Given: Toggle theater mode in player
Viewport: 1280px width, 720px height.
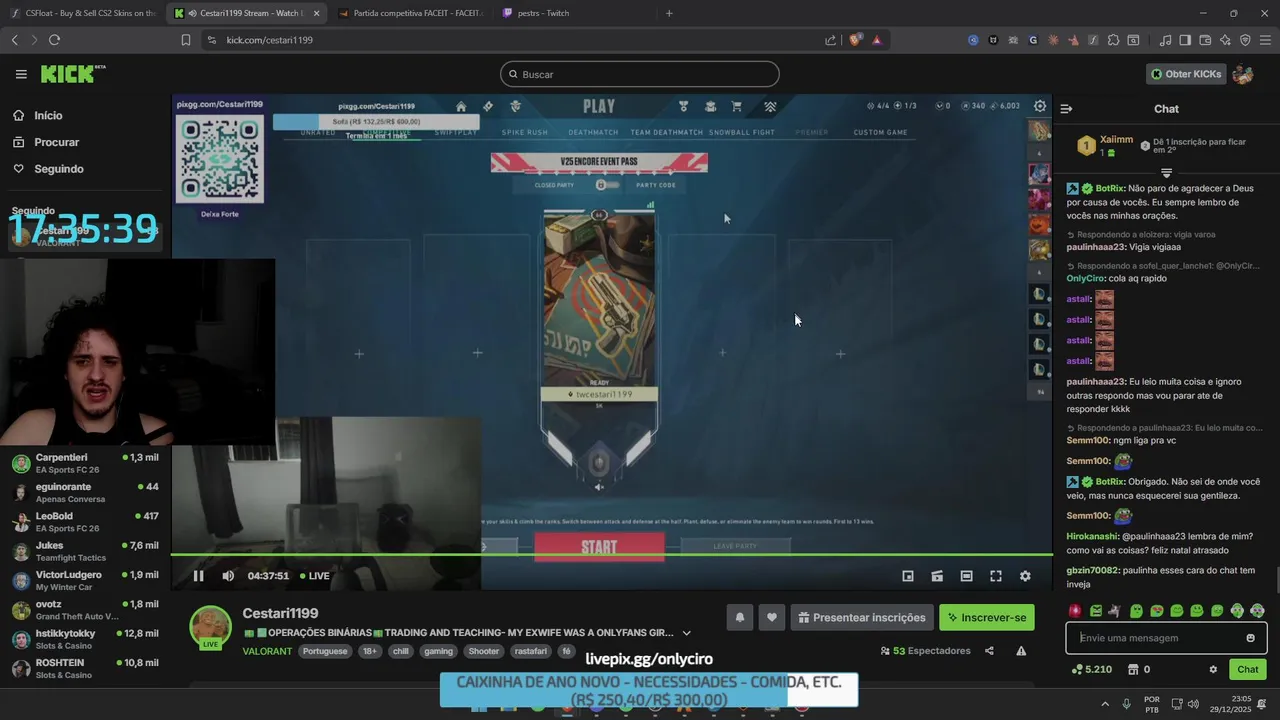Looking at the screenshot, I should coord(966,576).
